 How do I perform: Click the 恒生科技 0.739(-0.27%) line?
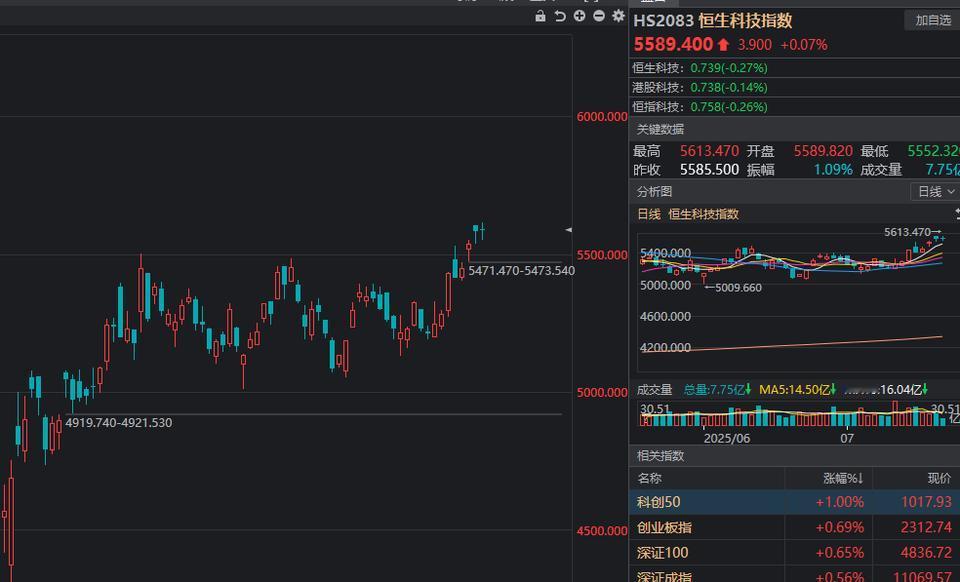[x=700, y=68]
